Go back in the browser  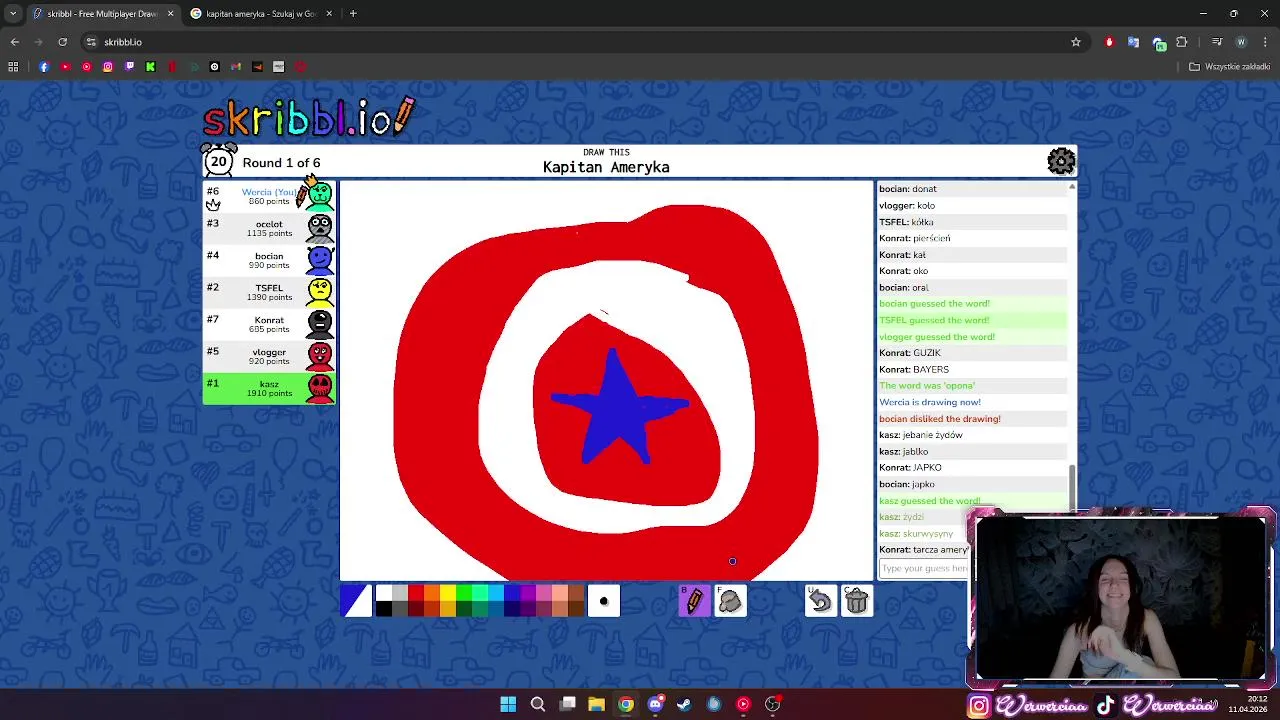point(14,42)
